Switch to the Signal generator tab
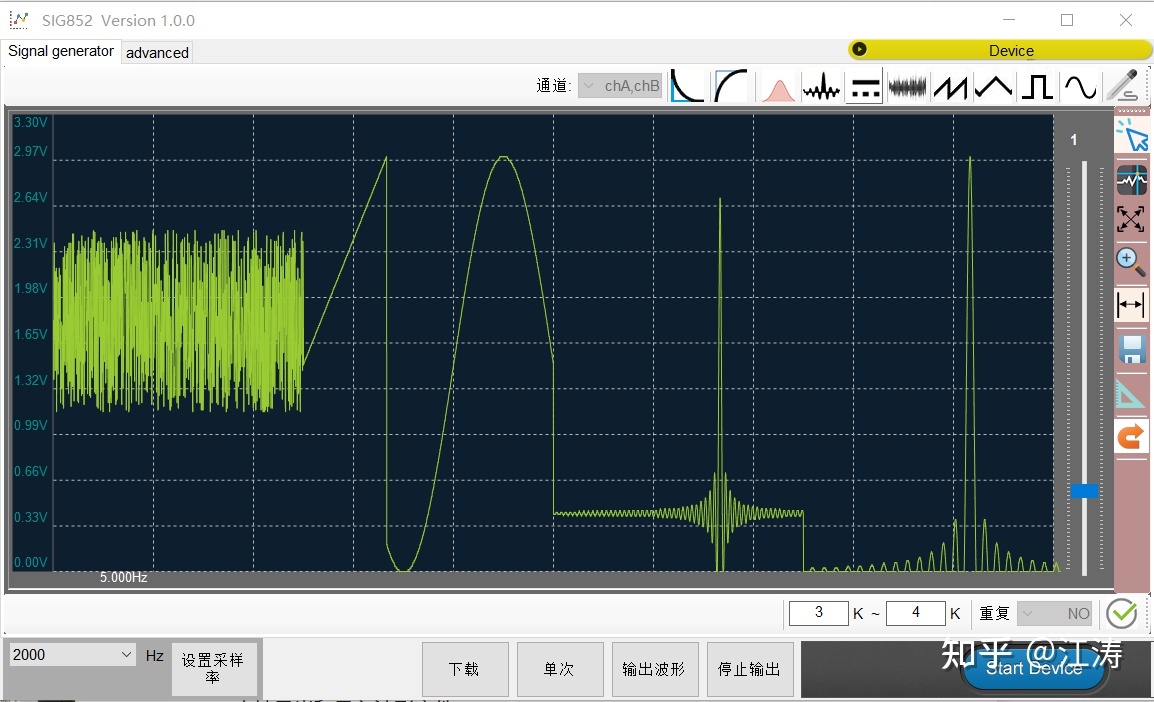 pos(61,52)
